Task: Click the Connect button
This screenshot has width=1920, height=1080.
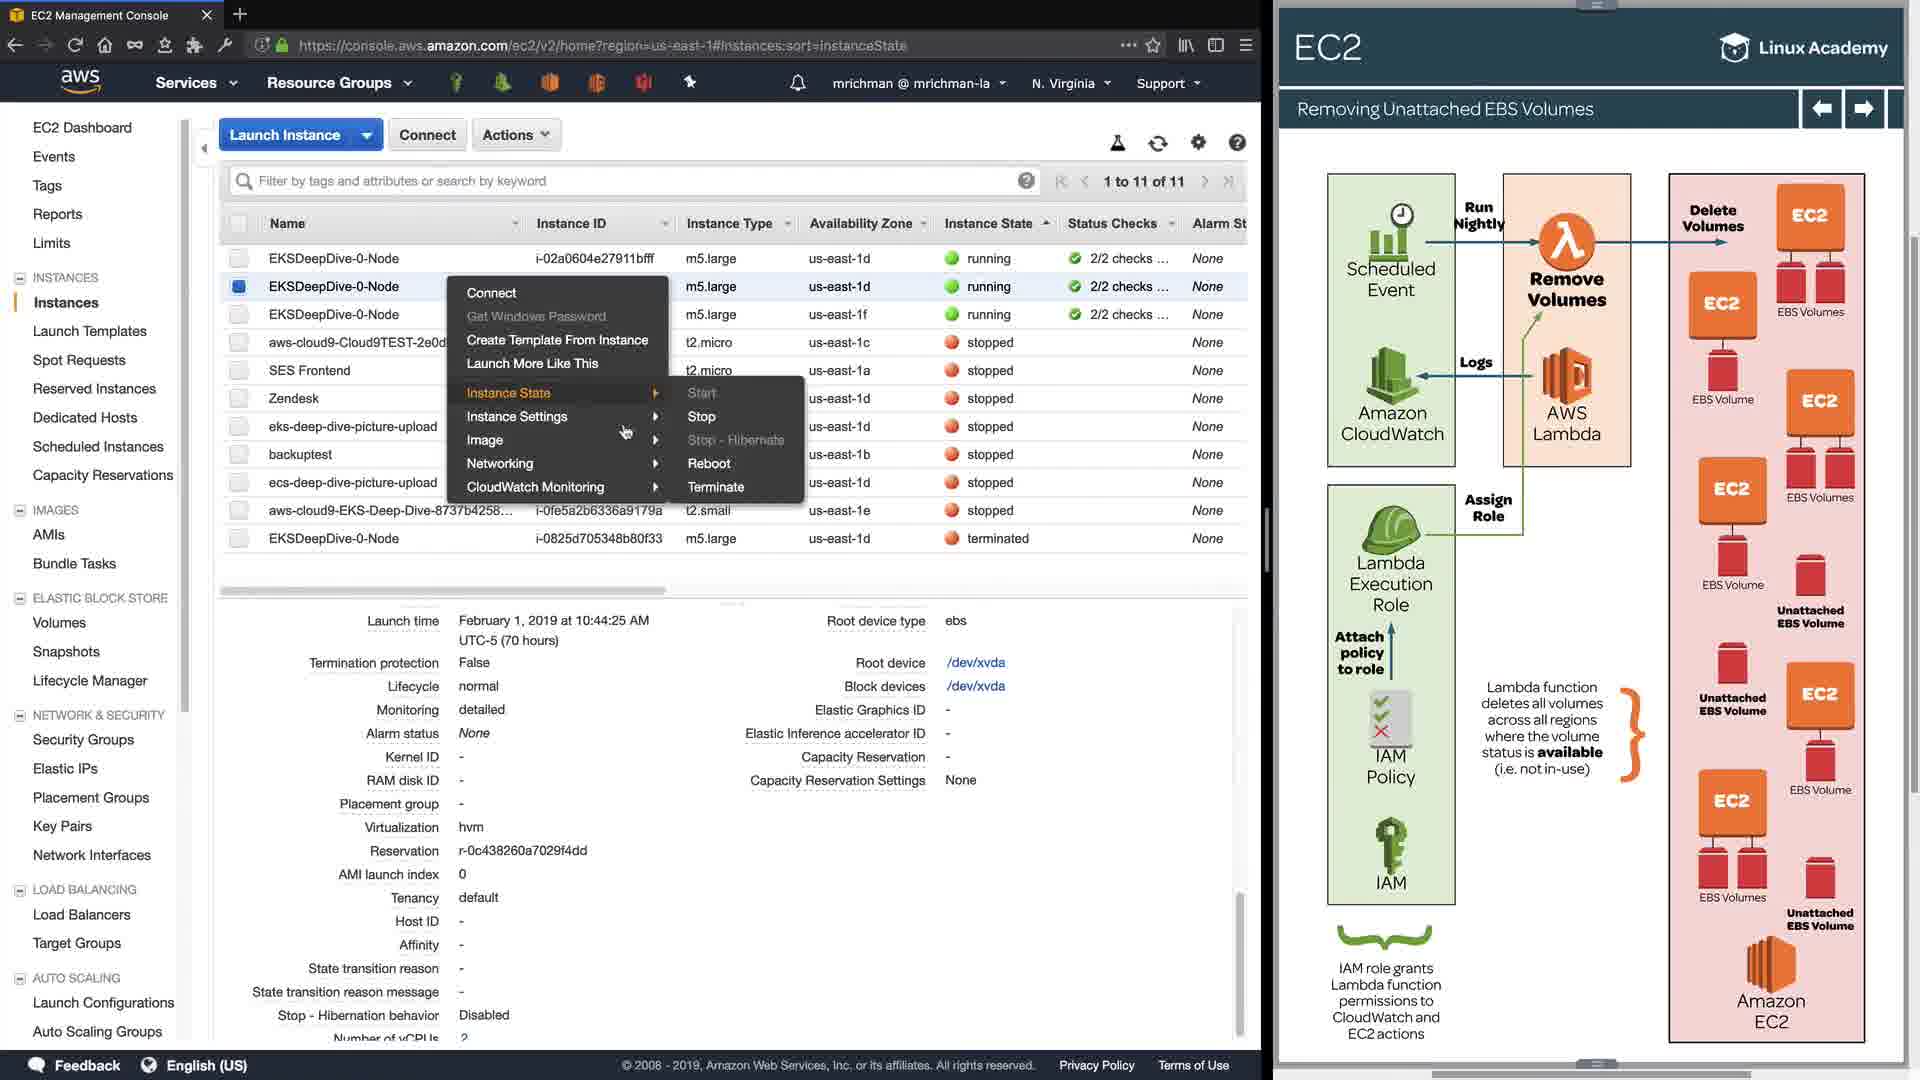Action: pos(427,135)
